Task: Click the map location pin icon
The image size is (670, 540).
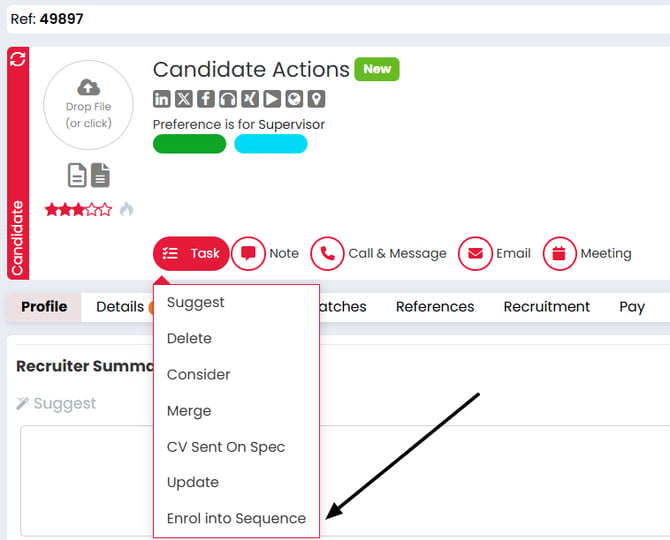Action: click(x=316, y=99)
